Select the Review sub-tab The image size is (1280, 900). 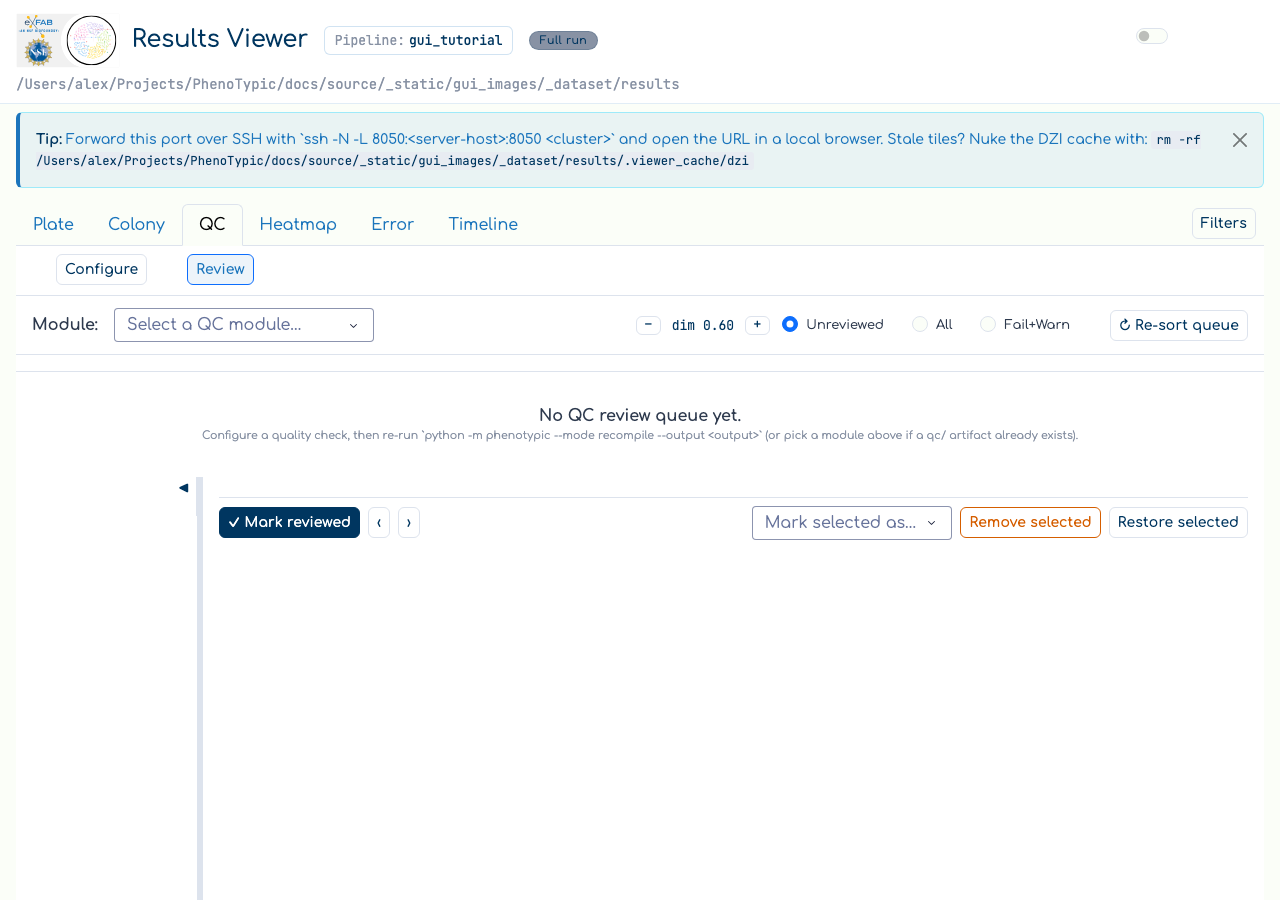pos(220,269)
